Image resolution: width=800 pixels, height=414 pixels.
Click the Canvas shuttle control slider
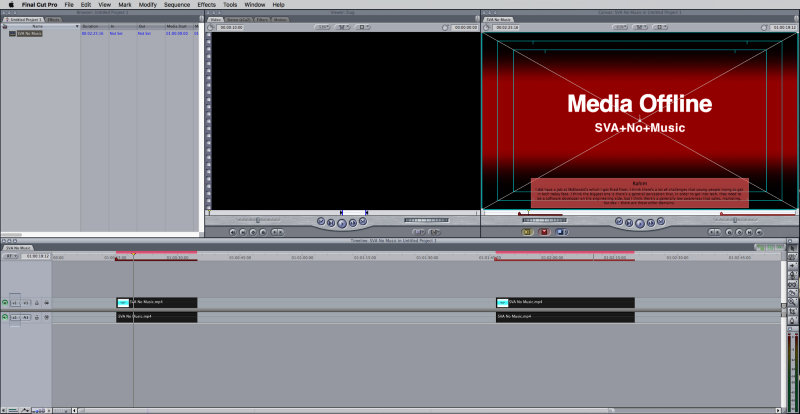[735, 220]
